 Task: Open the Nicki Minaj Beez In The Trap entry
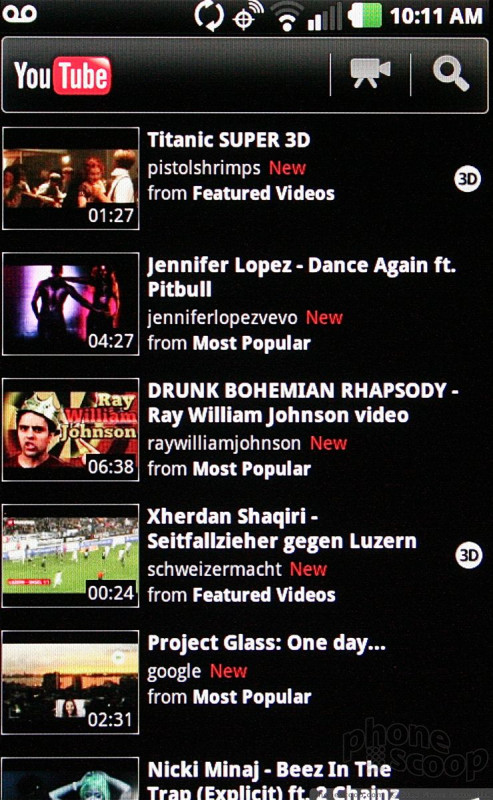click(x=246, y=779)
